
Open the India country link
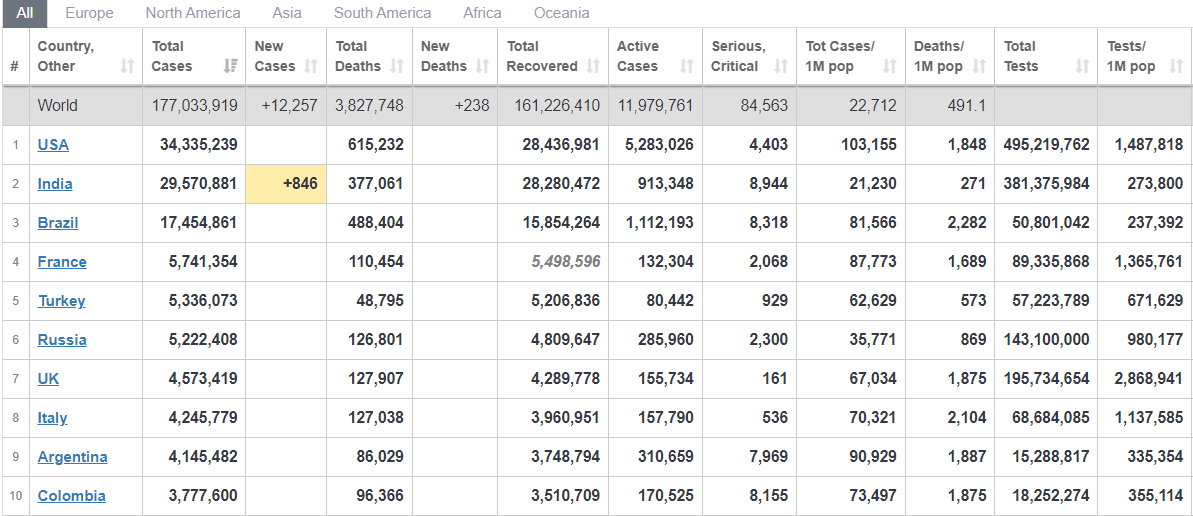(55, 183)
